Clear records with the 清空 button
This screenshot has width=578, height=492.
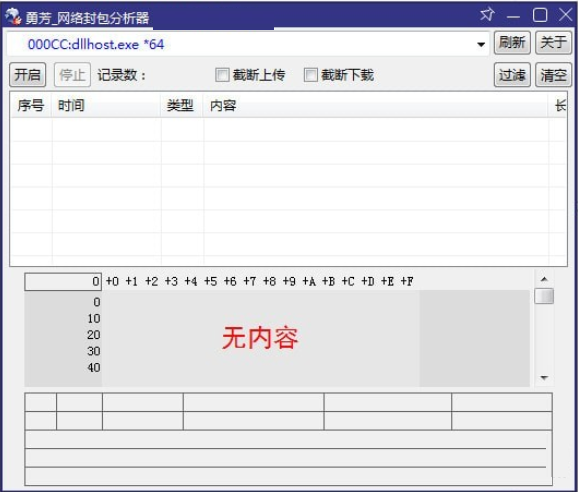coord(553,75)
